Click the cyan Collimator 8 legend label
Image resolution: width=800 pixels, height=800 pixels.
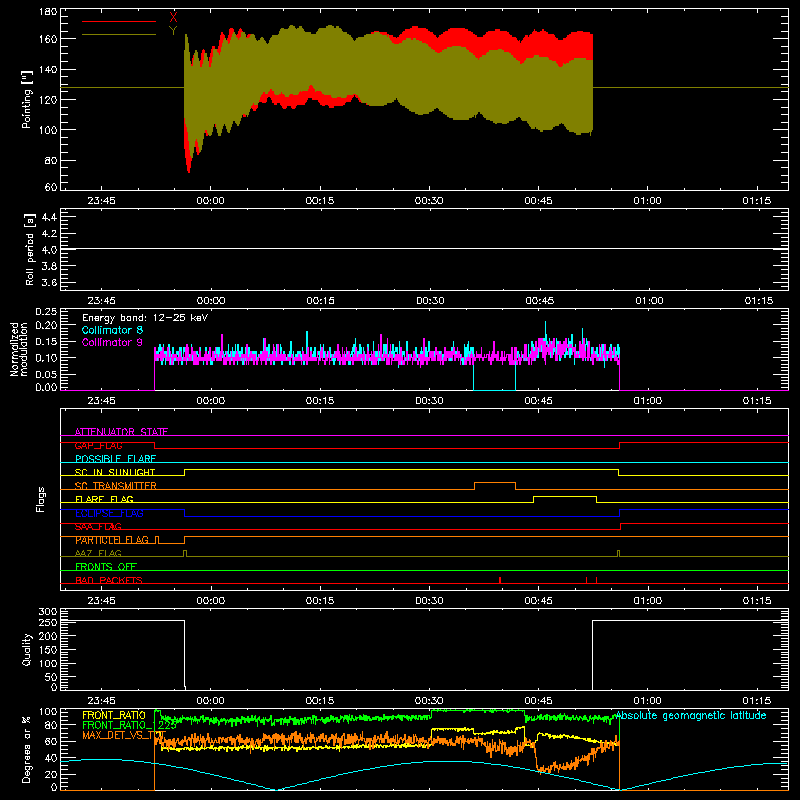click(112, 330)
